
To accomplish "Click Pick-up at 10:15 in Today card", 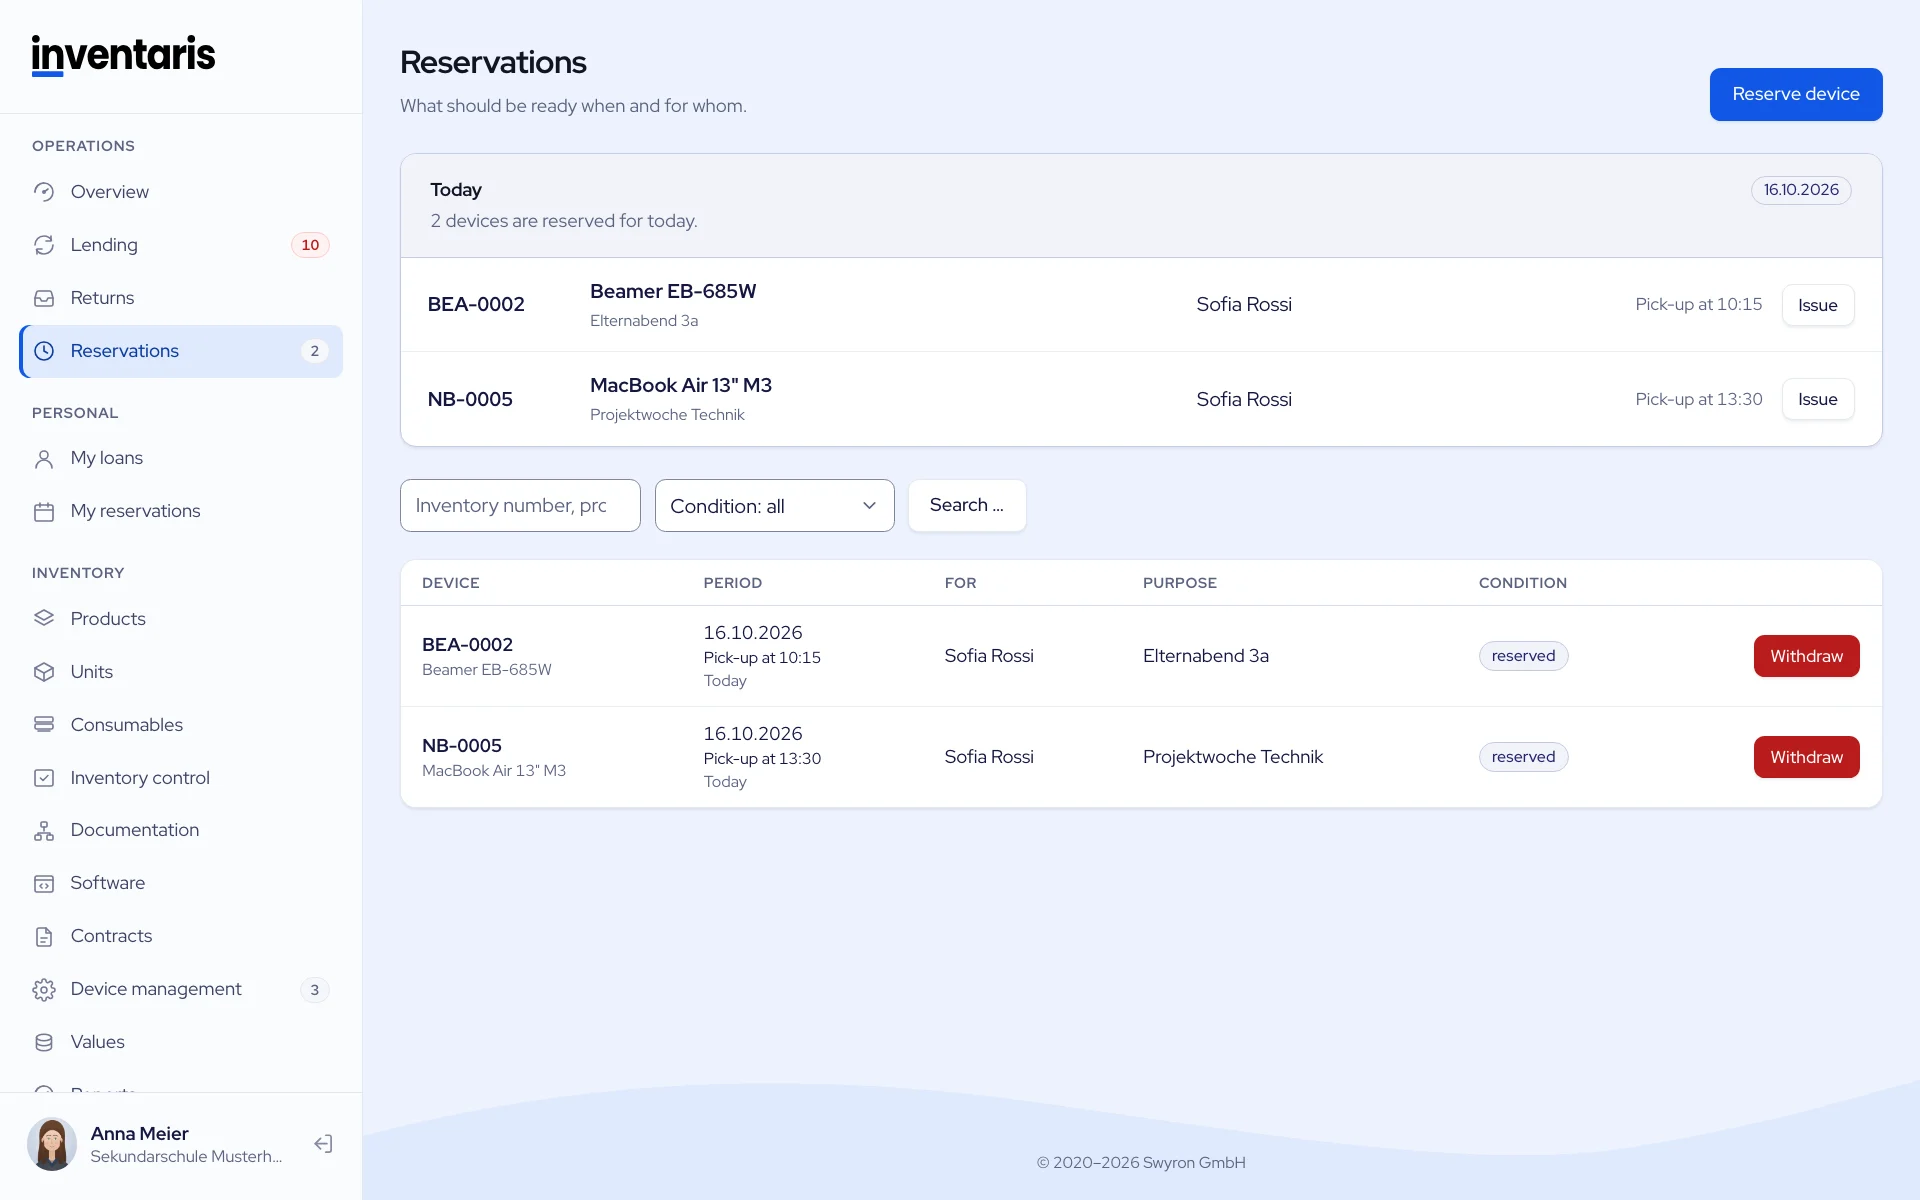I will click(x=1699, y=304).
